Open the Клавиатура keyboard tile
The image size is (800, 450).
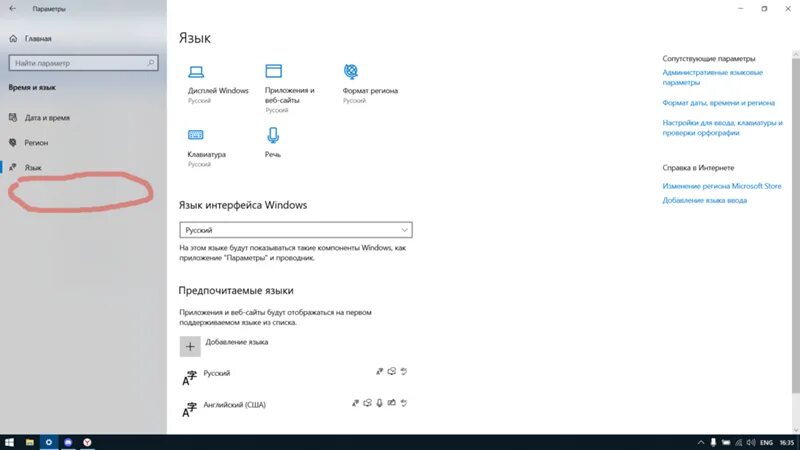[x=206, y=148]
